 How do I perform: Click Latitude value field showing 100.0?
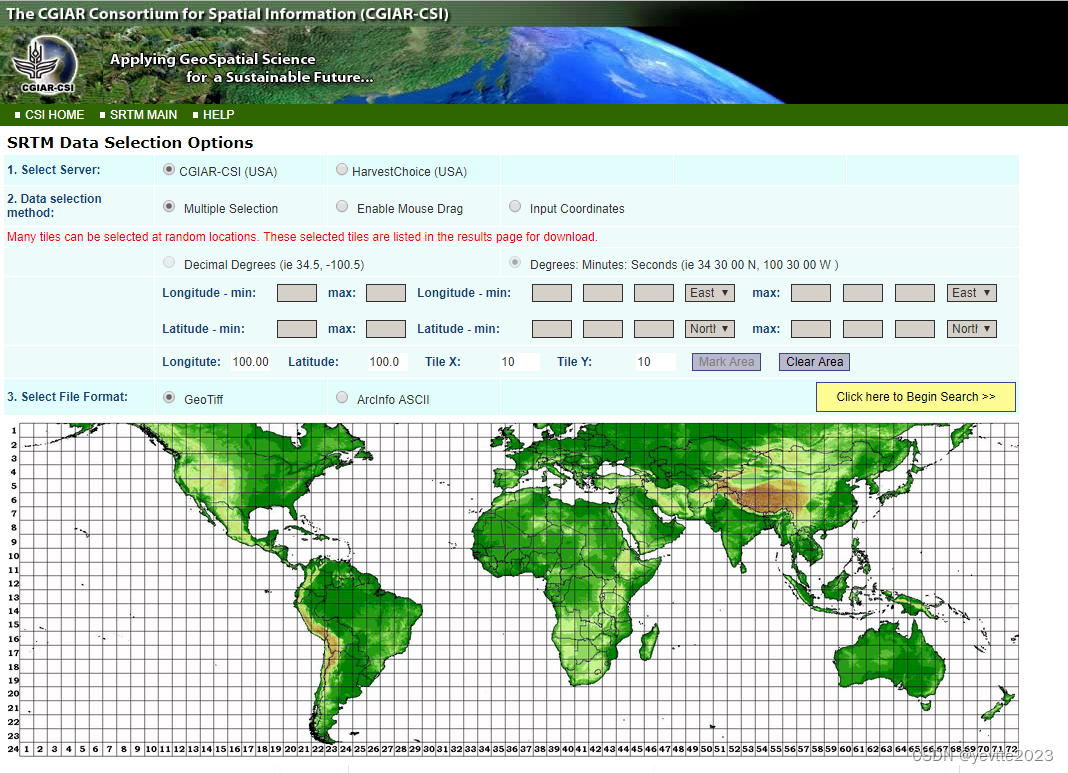click(387, 362)
